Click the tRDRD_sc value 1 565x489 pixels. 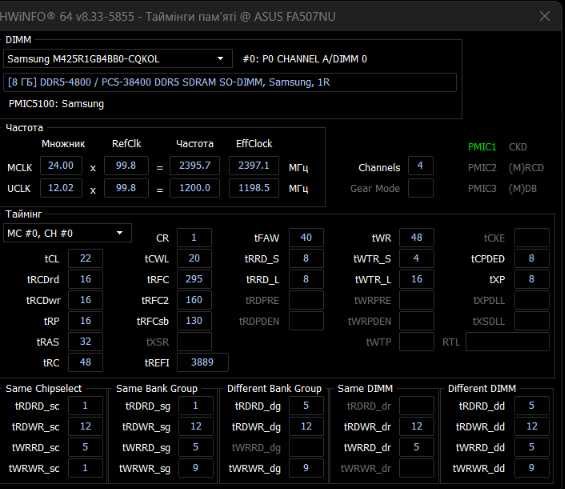[85, 406]
